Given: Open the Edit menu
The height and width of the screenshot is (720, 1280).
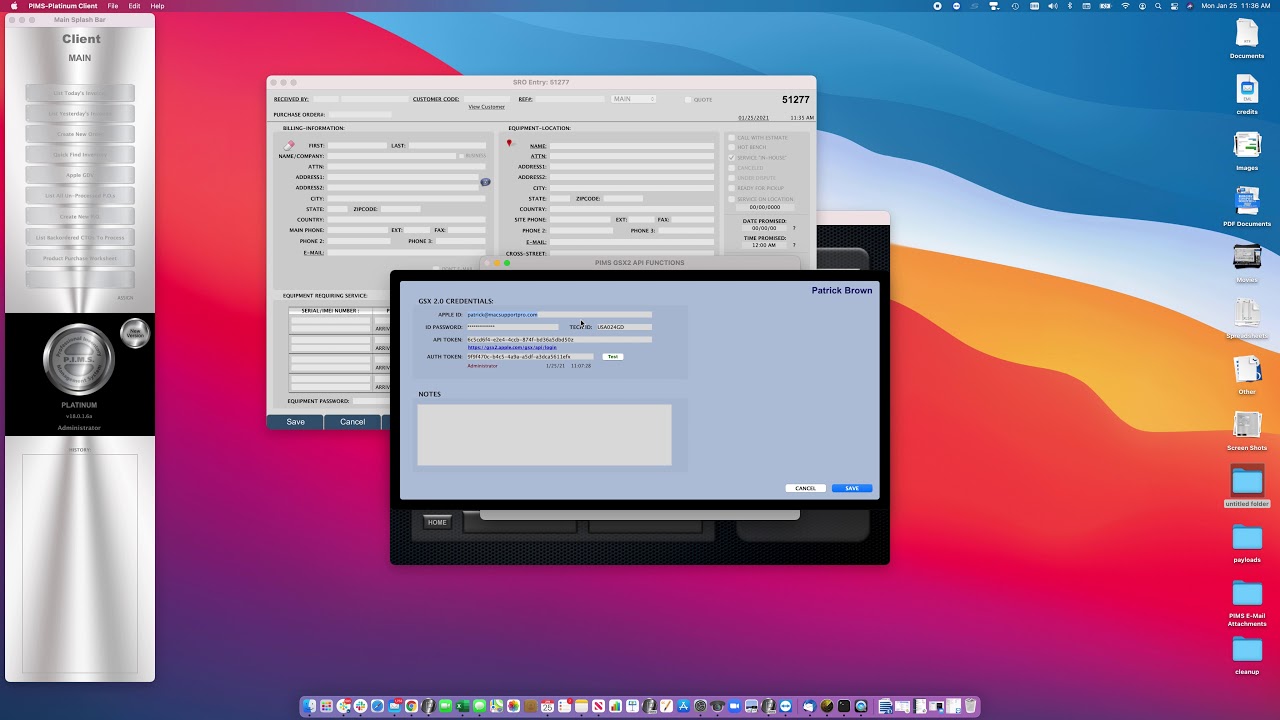Looking at the screenshot, I should pyautogui.click(x=134, y=6).
